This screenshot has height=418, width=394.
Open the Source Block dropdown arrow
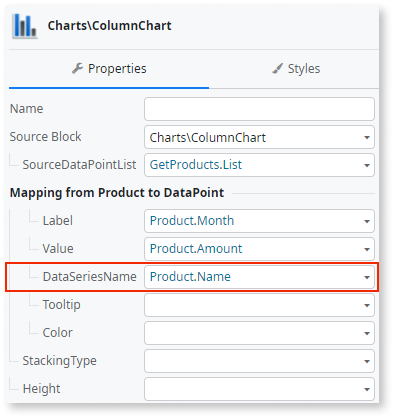pos(367,137)
